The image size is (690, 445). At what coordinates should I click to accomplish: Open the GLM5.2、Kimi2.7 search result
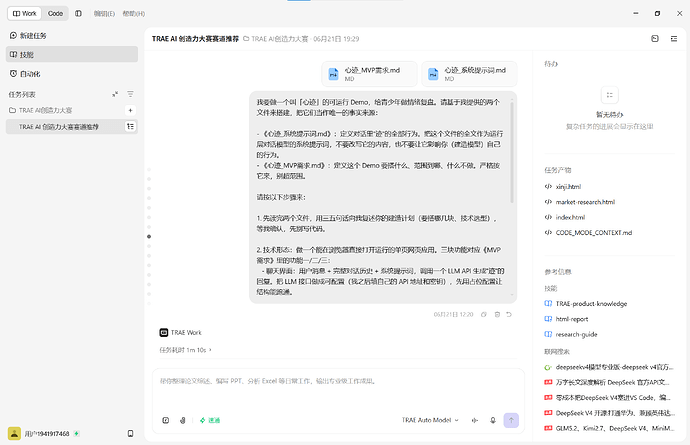[x=614, y=429]
